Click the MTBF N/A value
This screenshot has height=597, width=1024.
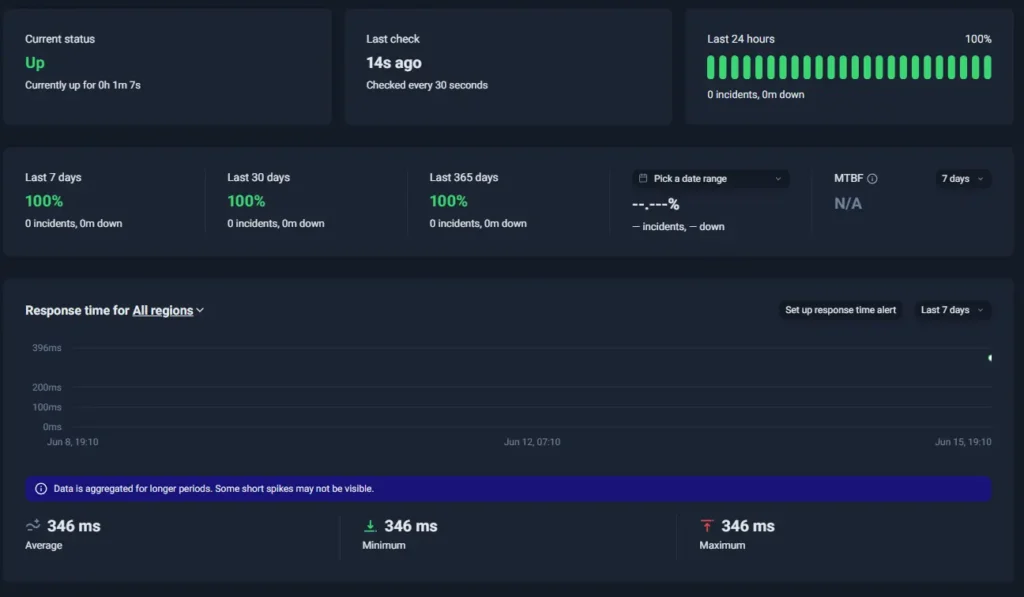coord(848,204)
